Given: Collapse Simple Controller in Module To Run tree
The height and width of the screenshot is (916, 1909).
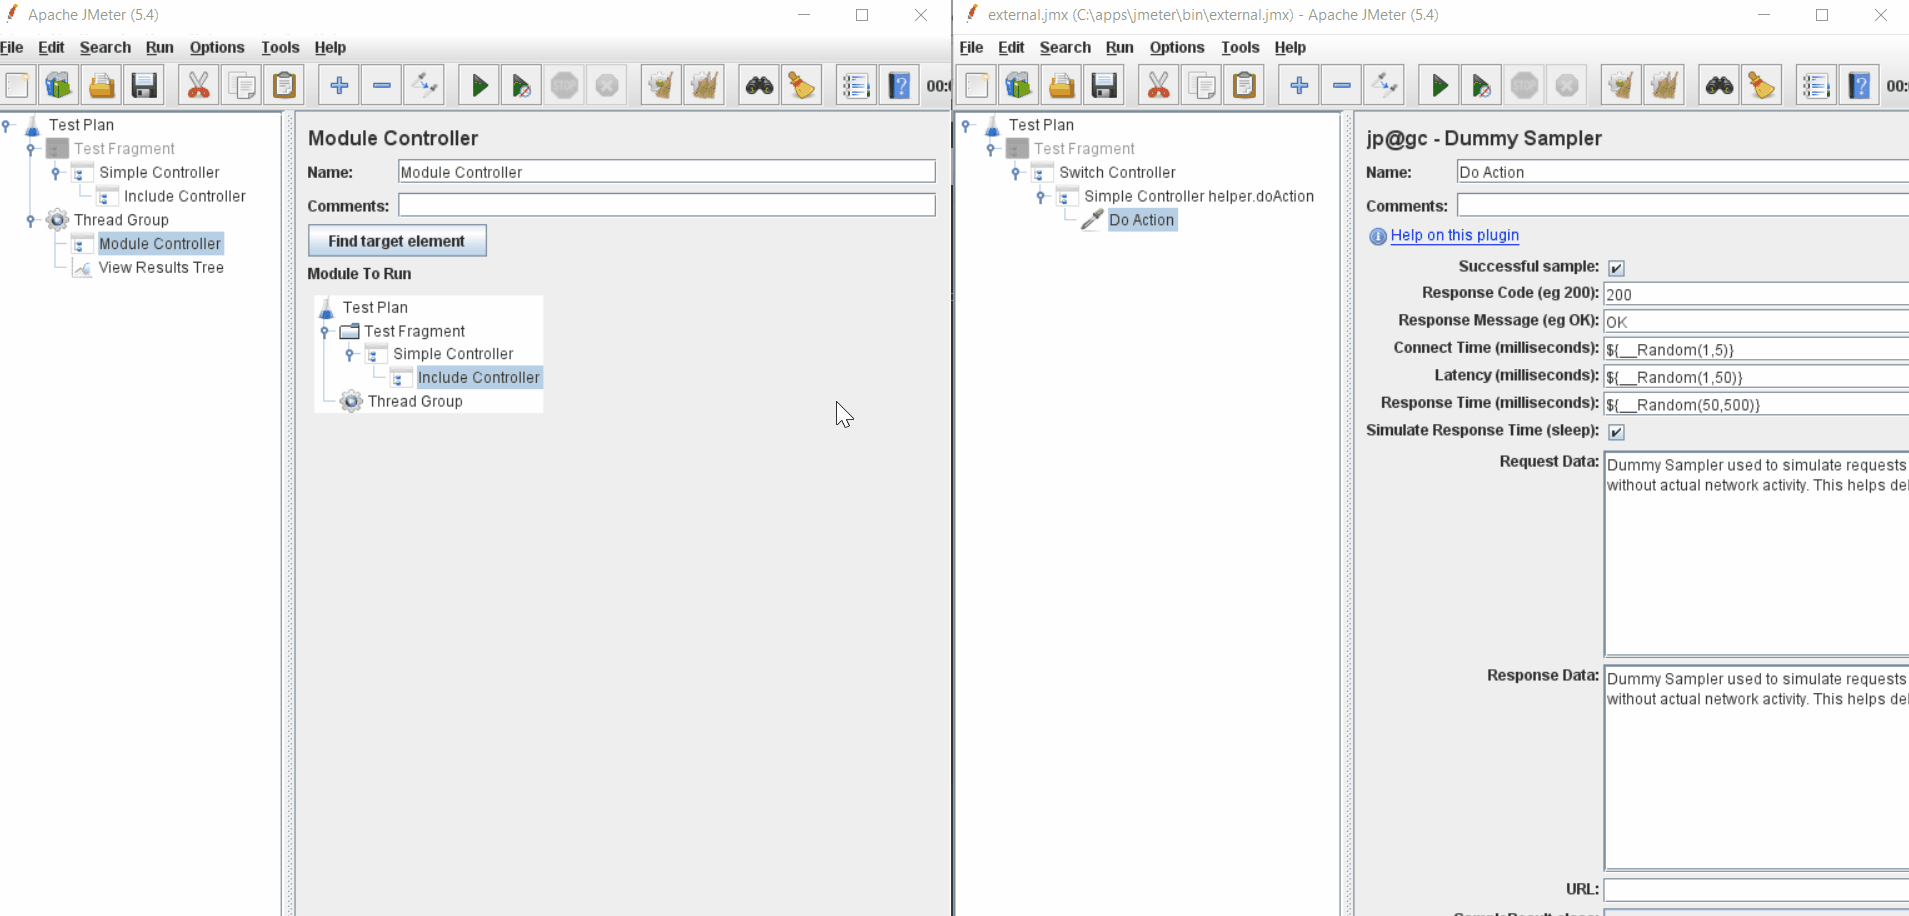Looking at the screenshot, I should [350, 354].
